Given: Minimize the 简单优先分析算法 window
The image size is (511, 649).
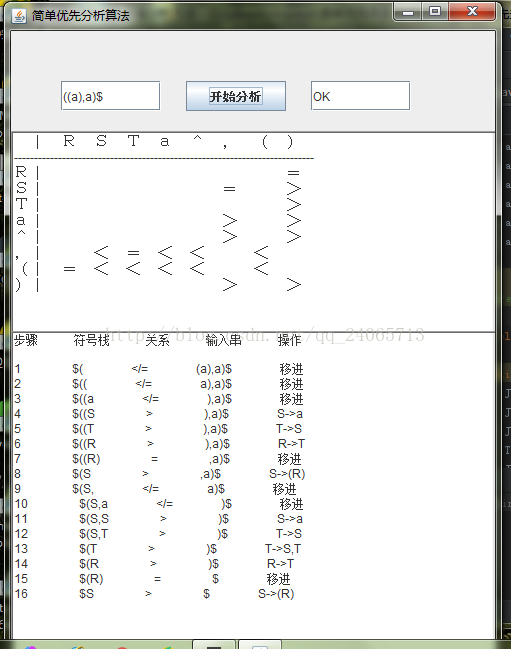Looking at the screenshot, I should (408, 12).
